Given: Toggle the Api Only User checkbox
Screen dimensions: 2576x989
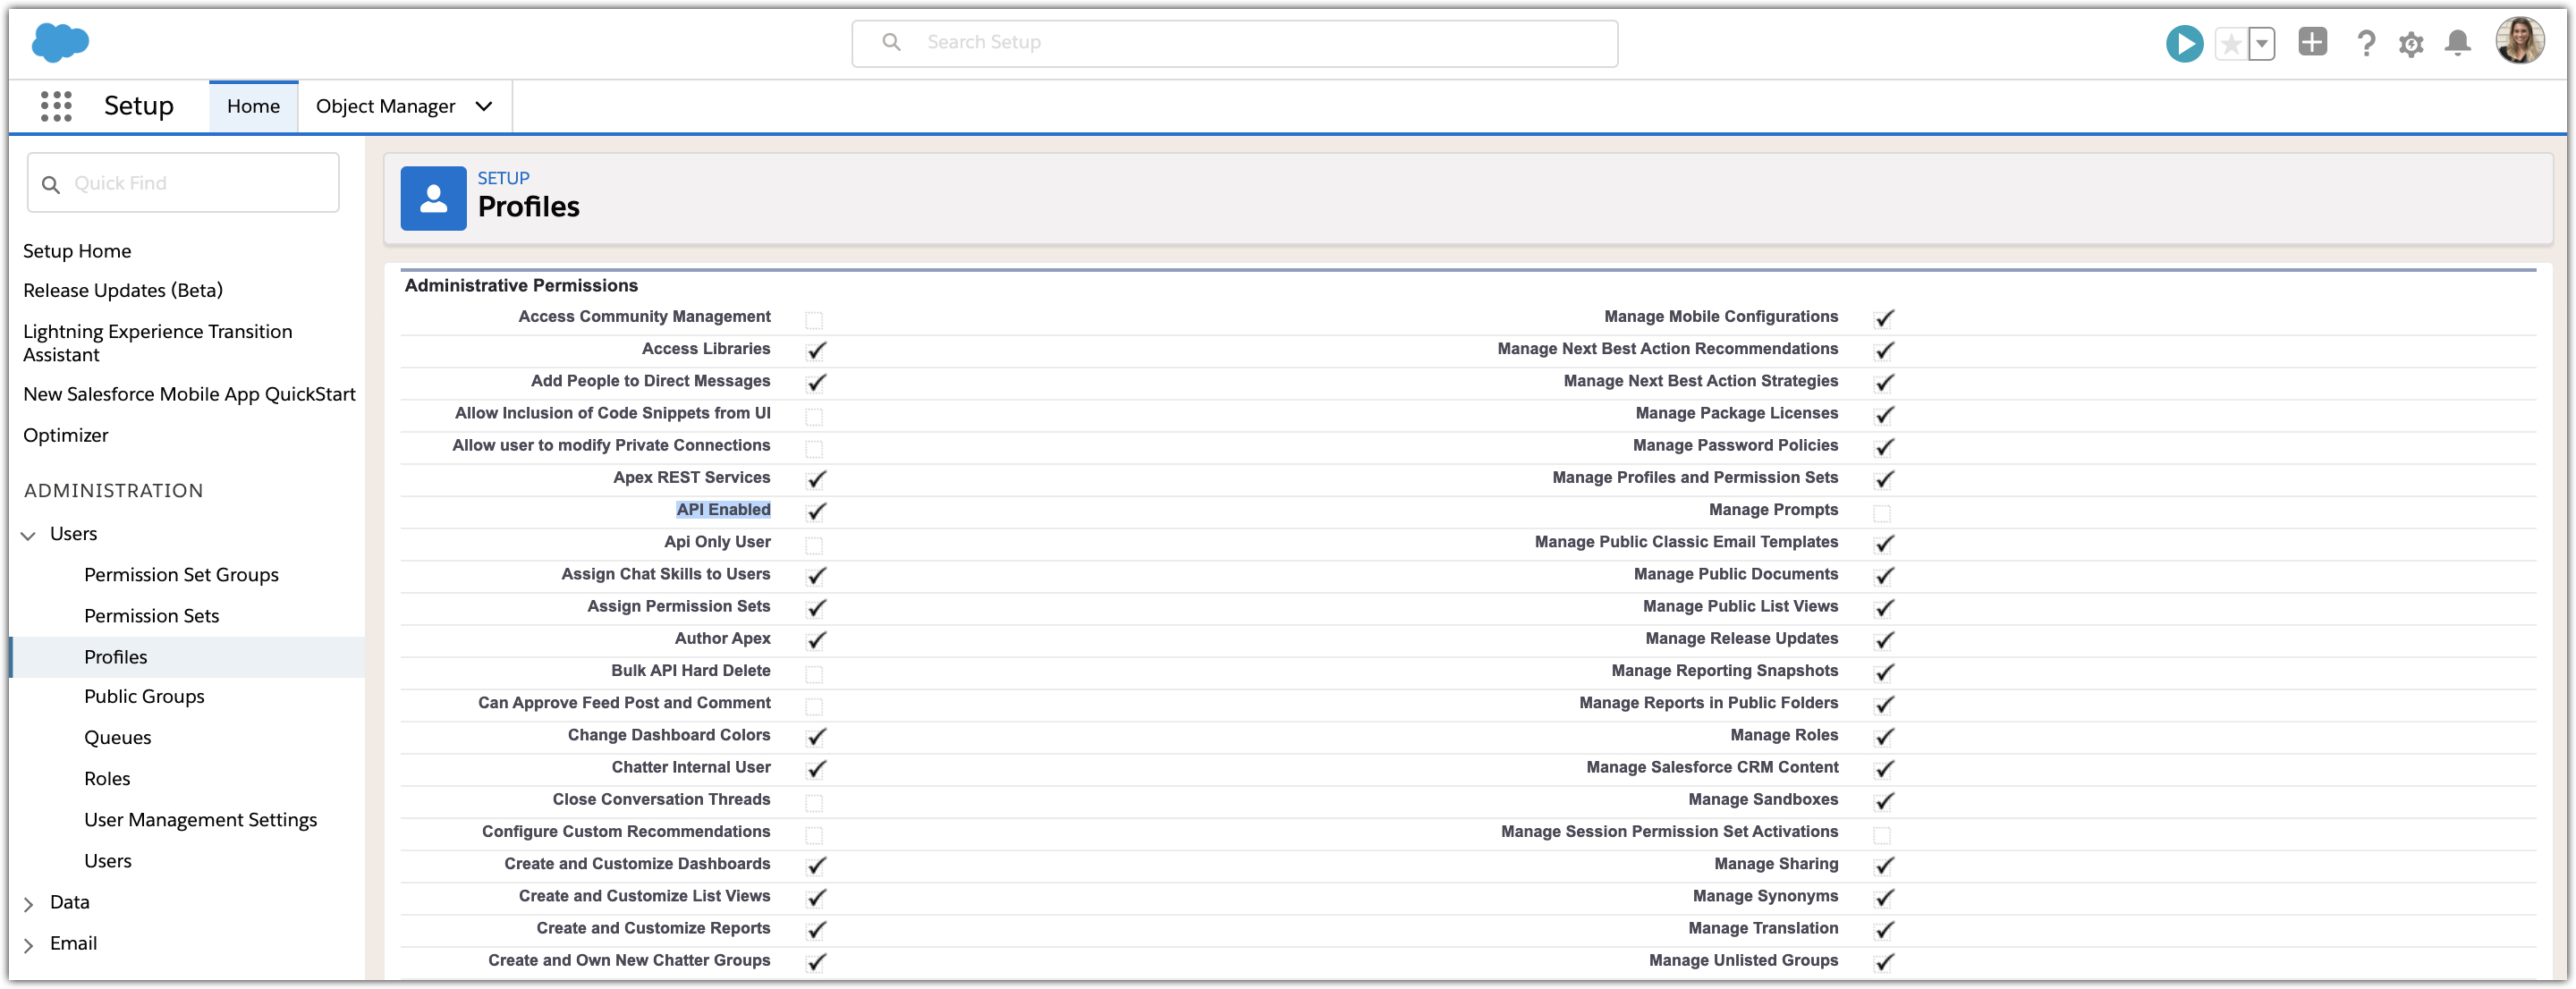Looking at the screenshot, I should point(814,545).
